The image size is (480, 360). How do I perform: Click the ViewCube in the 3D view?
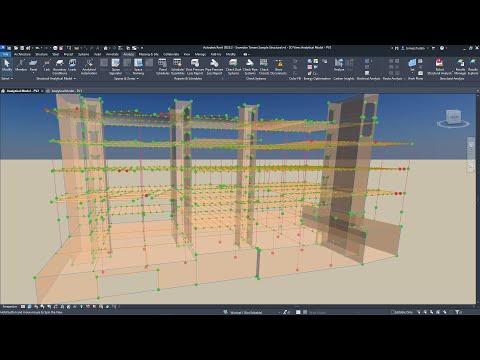[x=454, y=118]
